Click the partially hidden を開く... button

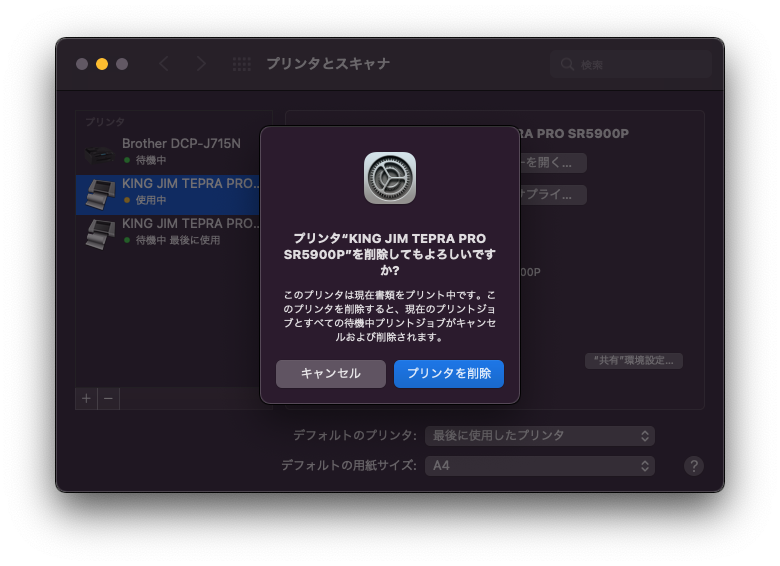point(553,163)
